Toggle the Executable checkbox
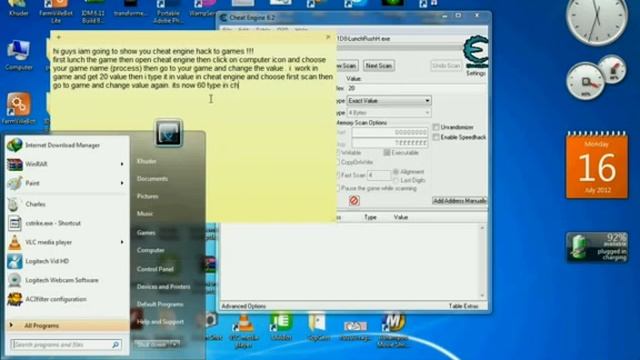 [x=387, y=153]
